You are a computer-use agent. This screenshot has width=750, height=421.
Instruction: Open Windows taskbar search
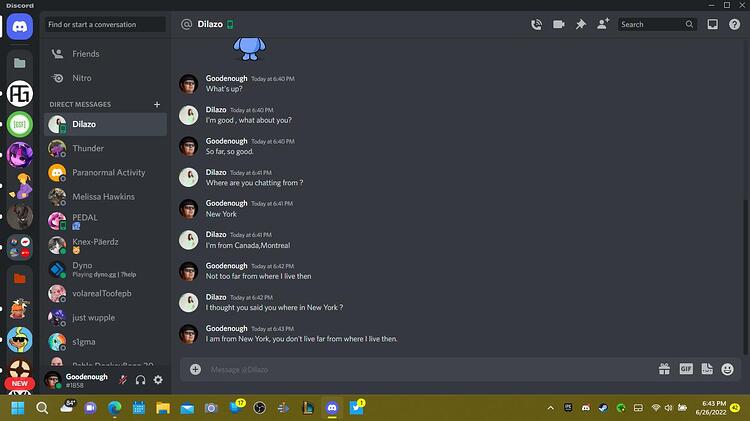pos(42,408)
